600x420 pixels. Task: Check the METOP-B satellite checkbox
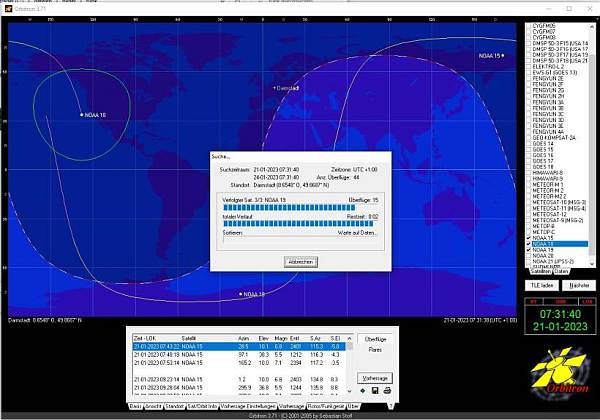[x=529, y=226]
